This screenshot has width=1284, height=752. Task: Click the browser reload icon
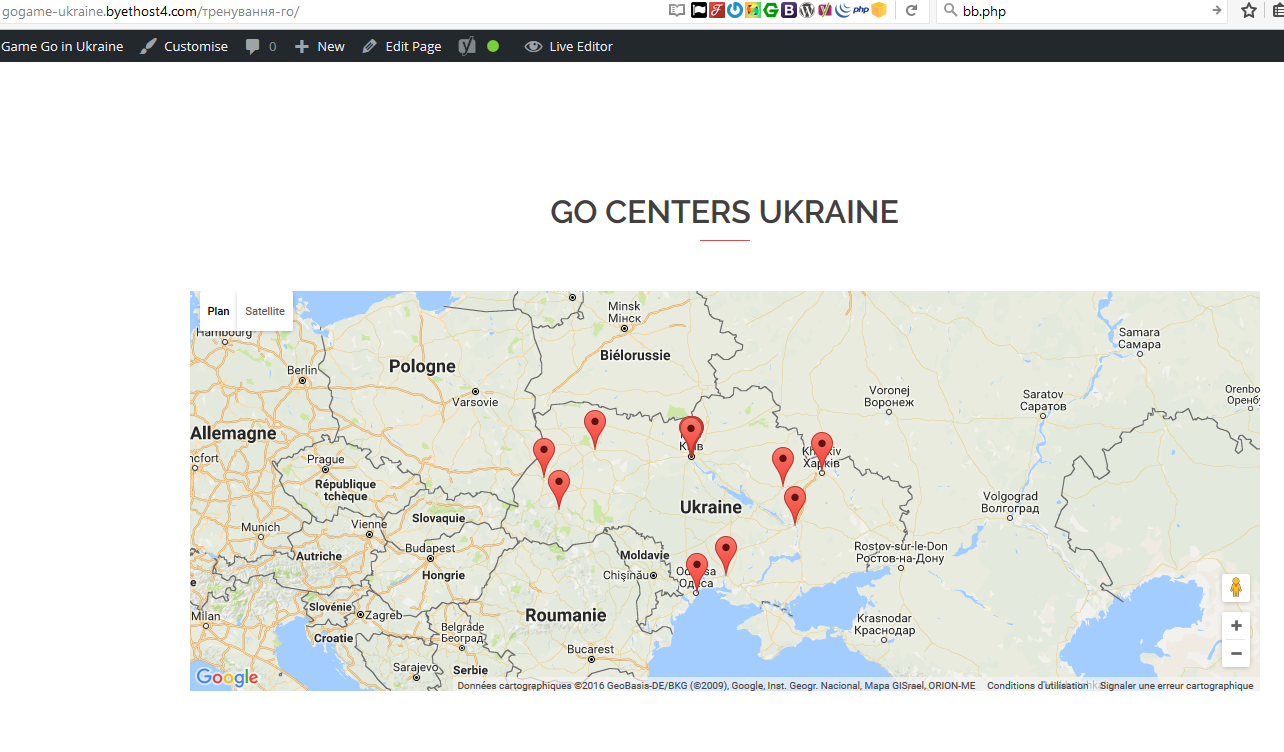(x=911, y=10)
